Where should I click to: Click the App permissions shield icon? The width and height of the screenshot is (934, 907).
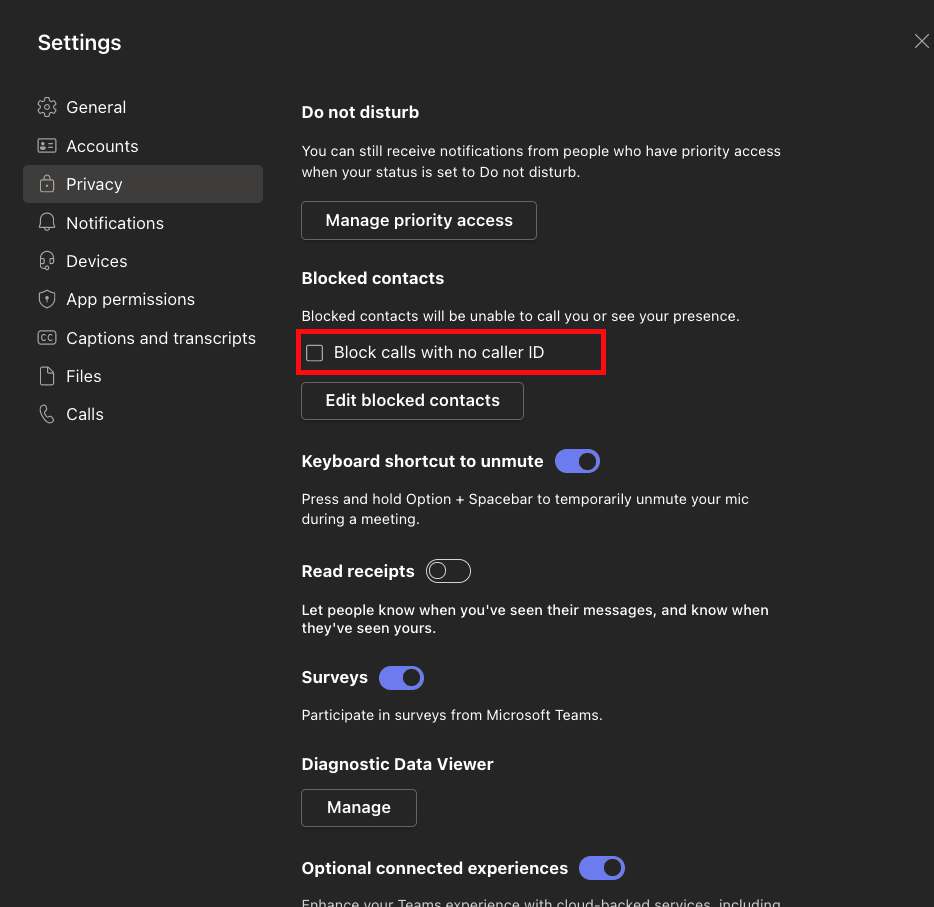46,299
